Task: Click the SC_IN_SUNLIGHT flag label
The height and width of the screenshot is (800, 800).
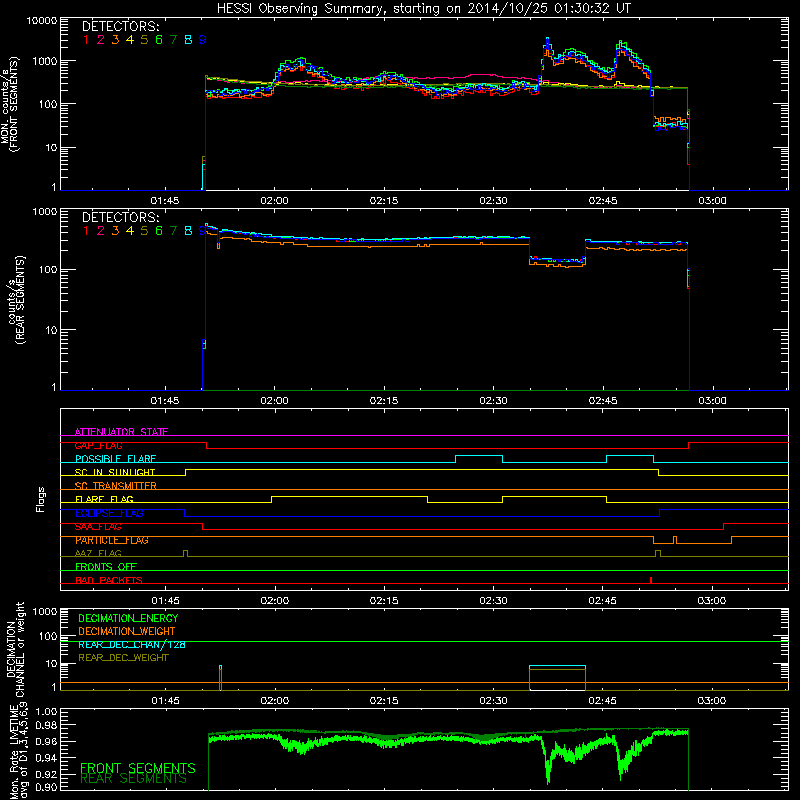Action: click(115, 472)
